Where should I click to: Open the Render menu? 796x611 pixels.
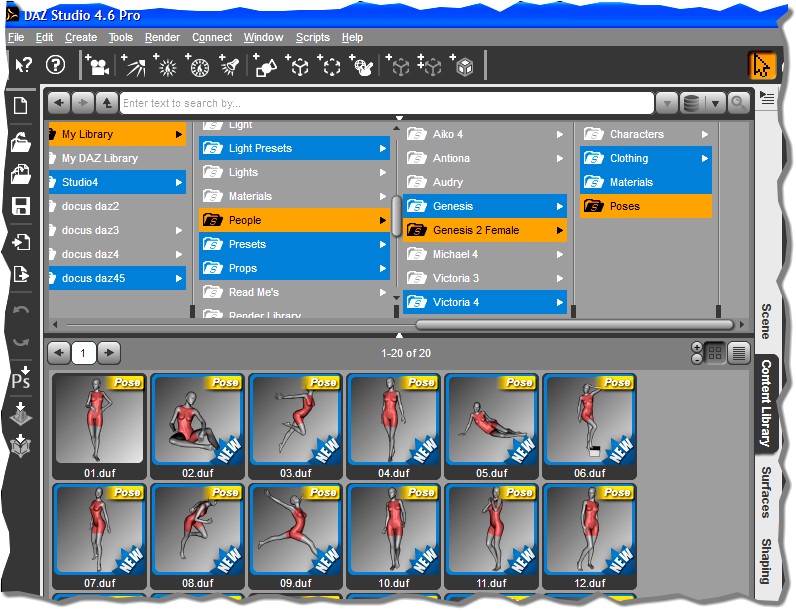coord(162,38)
